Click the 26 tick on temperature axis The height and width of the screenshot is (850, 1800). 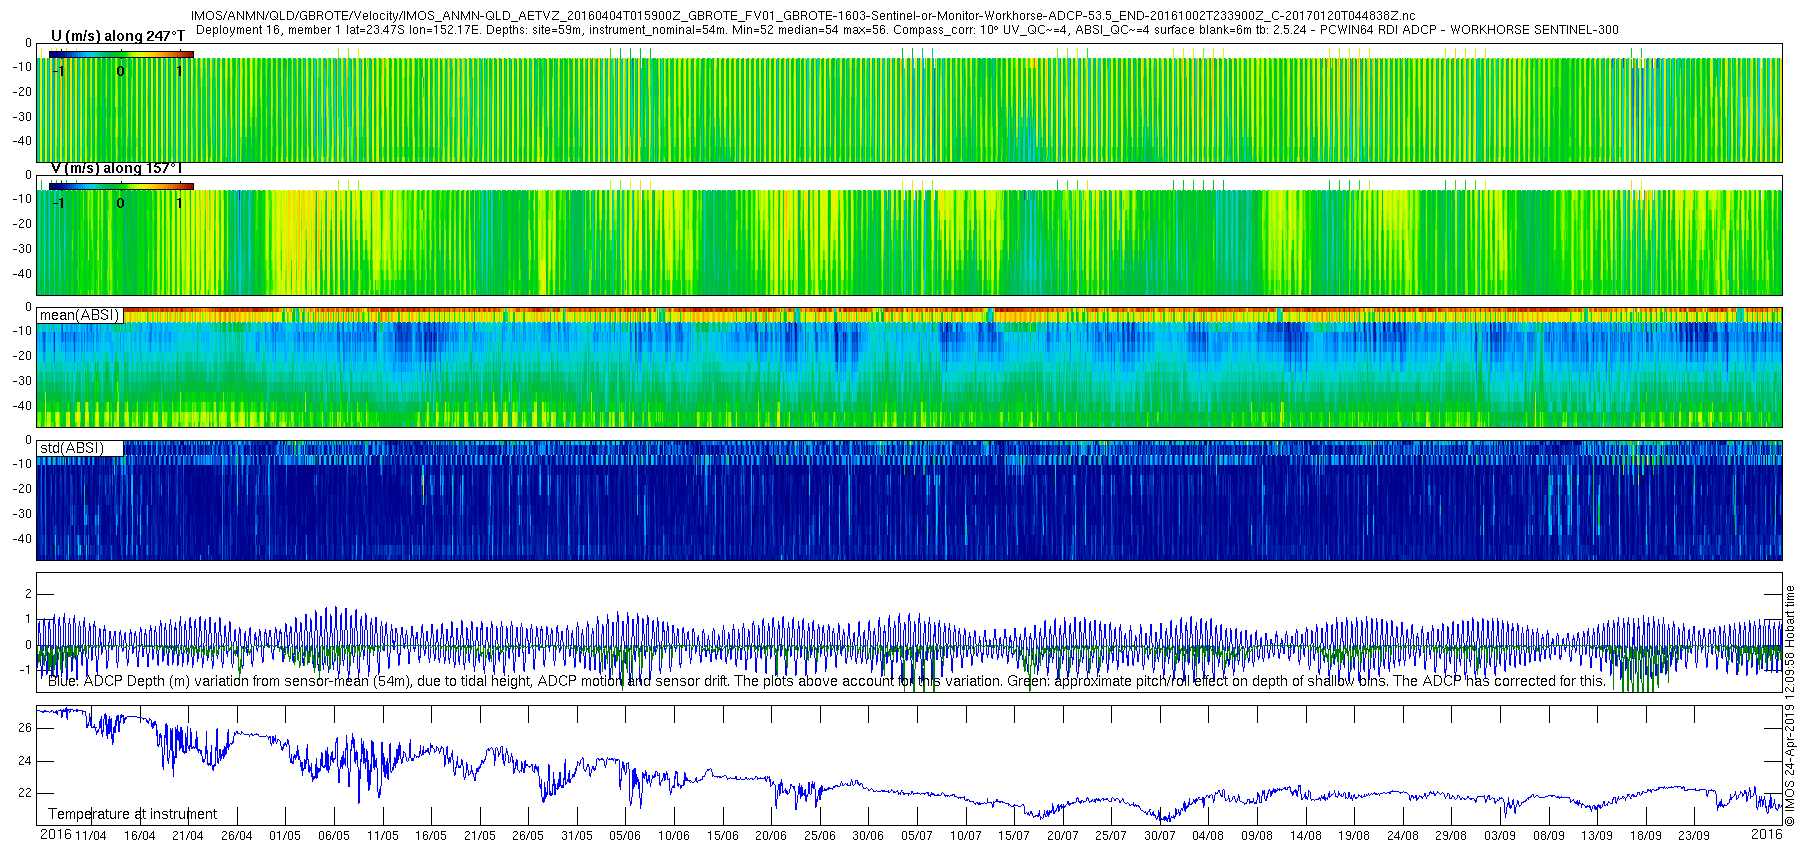[25, 728]
